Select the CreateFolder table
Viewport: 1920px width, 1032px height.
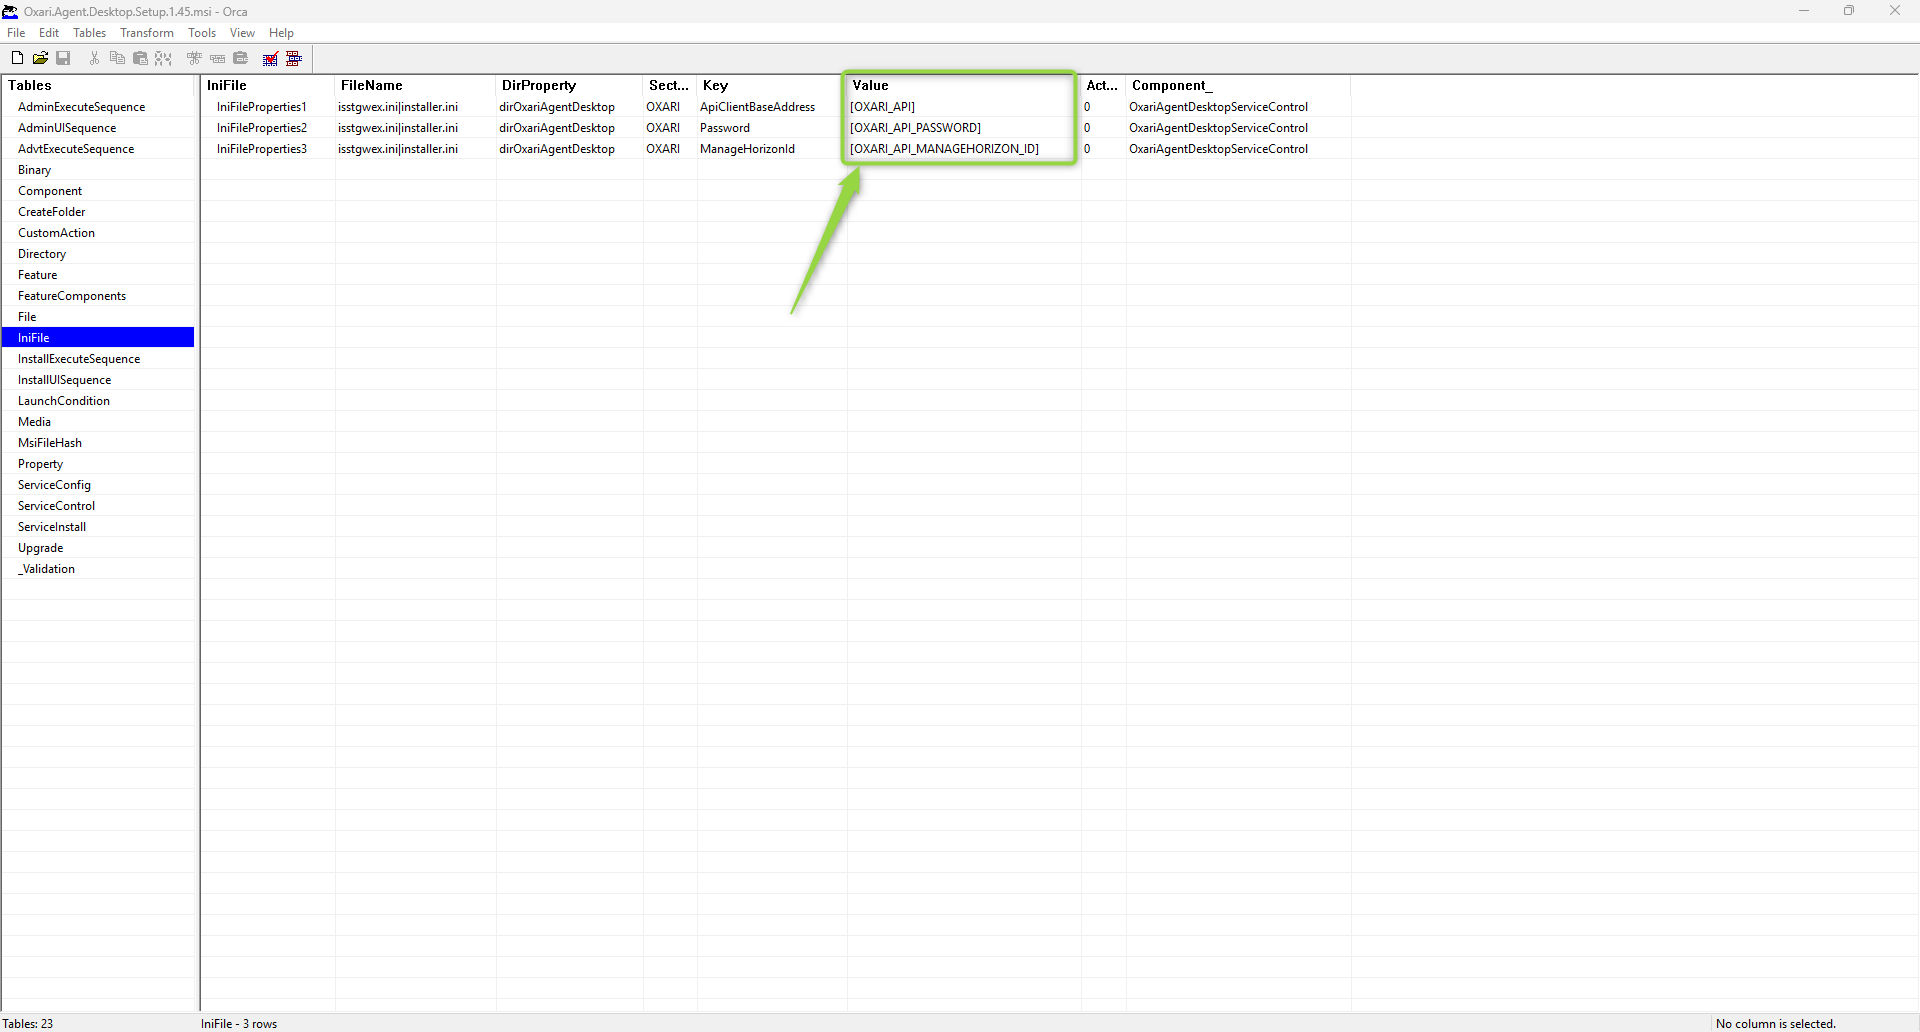click(x=98, y=212)
